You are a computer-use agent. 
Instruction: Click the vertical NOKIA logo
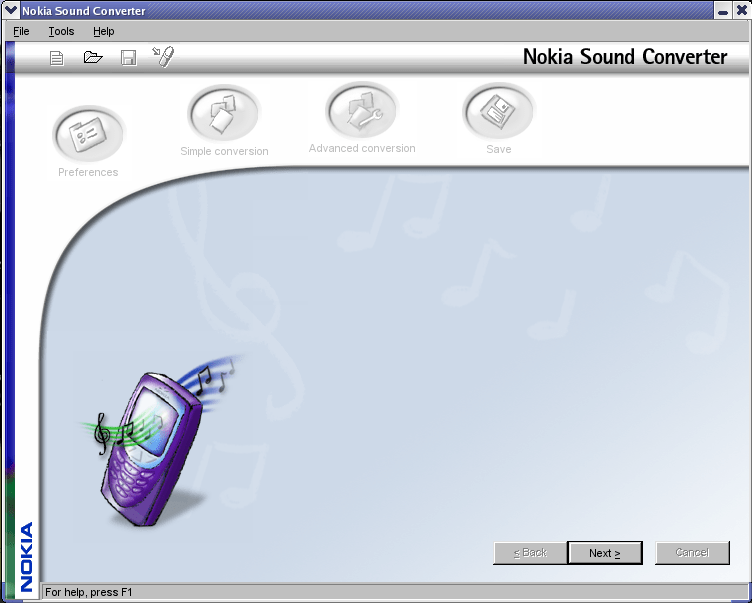(26, 556)
